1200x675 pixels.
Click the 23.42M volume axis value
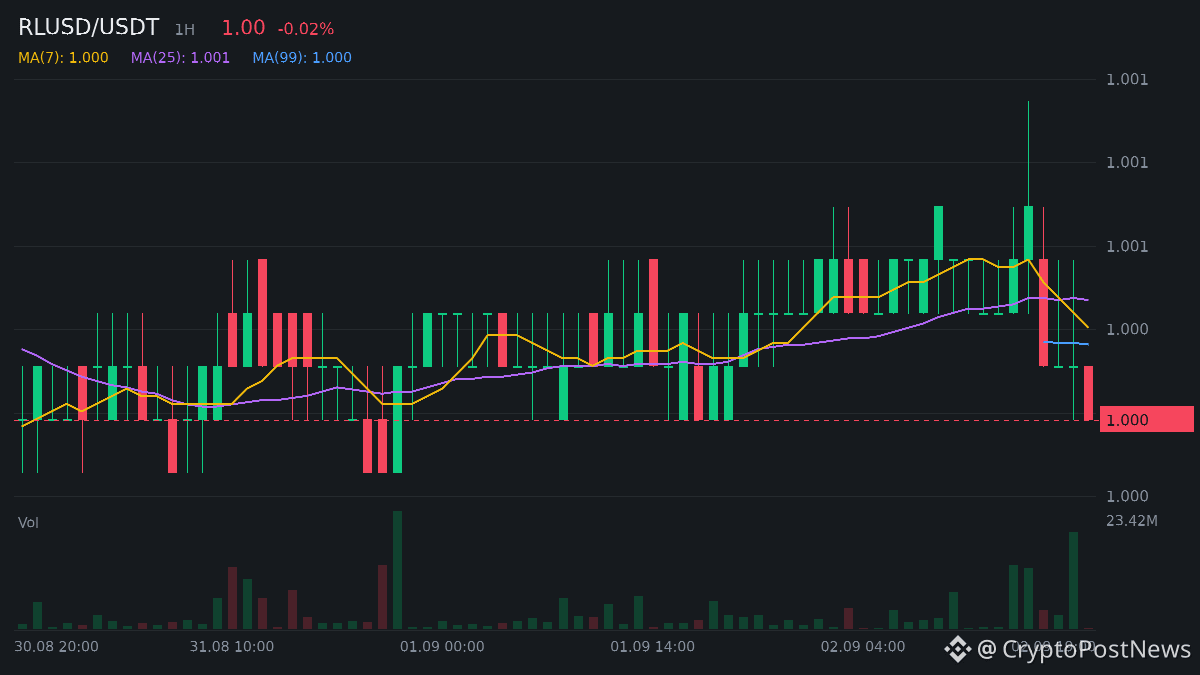[1132, 521]
